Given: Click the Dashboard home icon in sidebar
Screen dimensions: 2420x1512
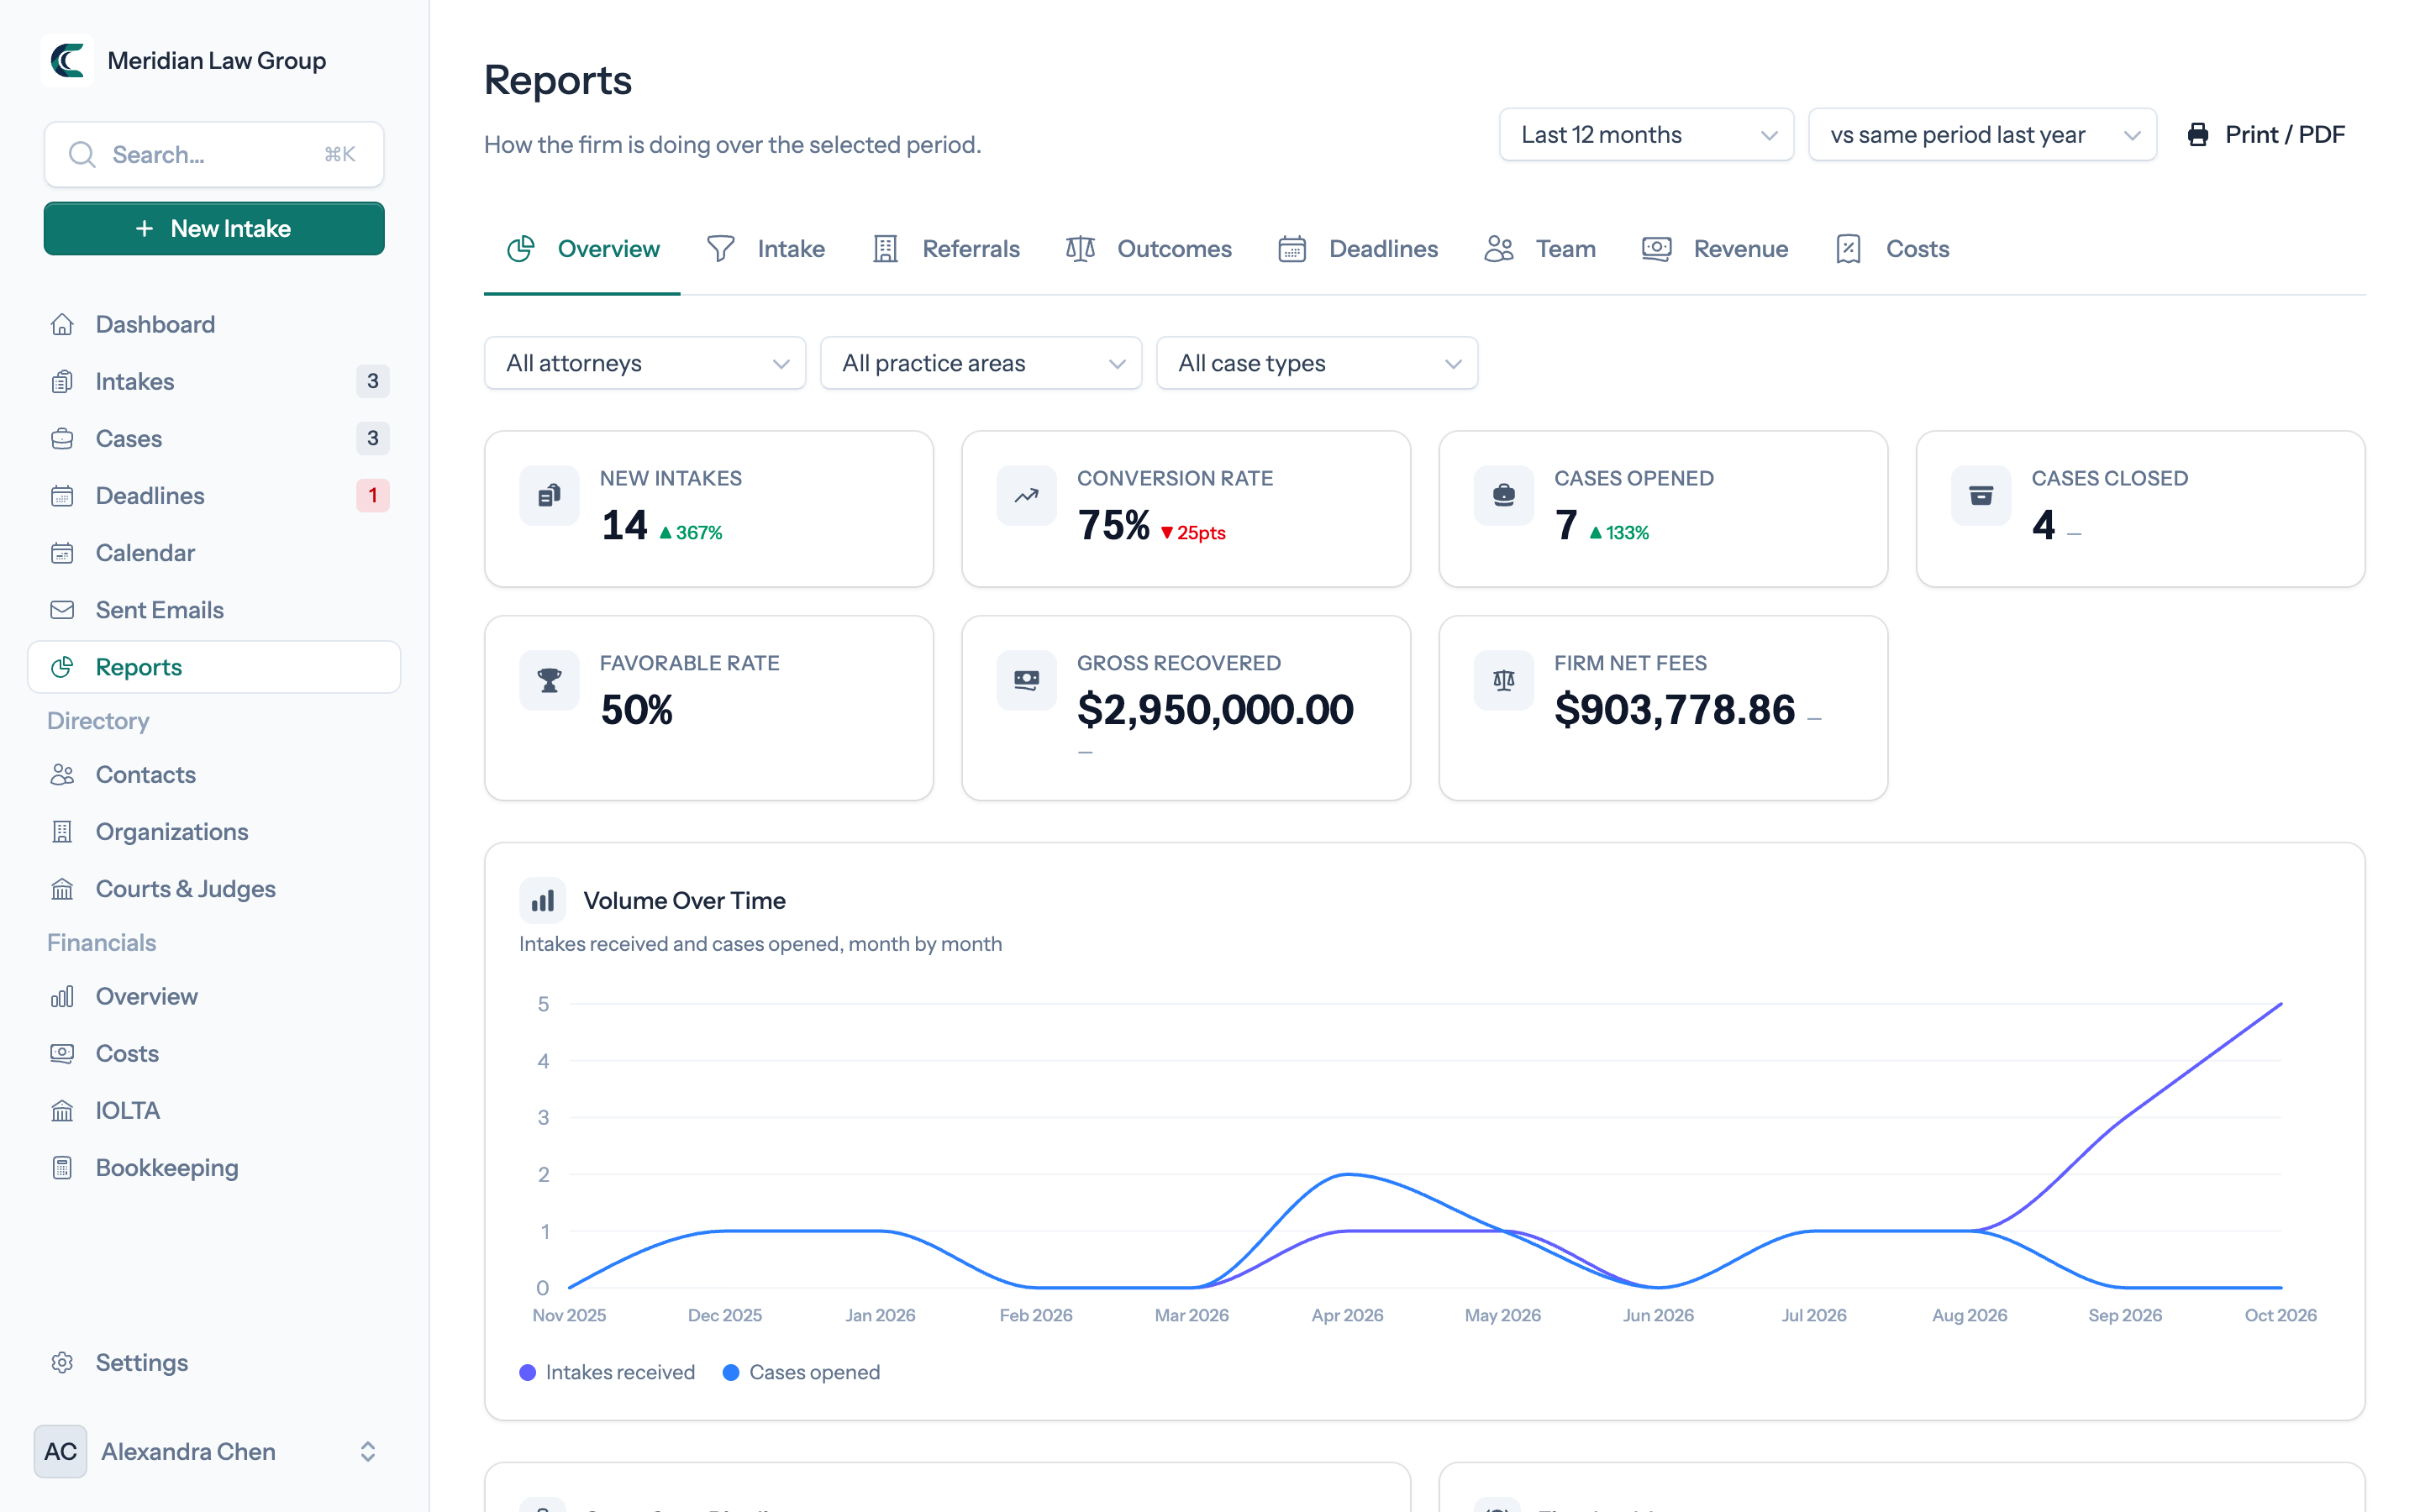Looking at the screenshot, I should tap(62, 324).
